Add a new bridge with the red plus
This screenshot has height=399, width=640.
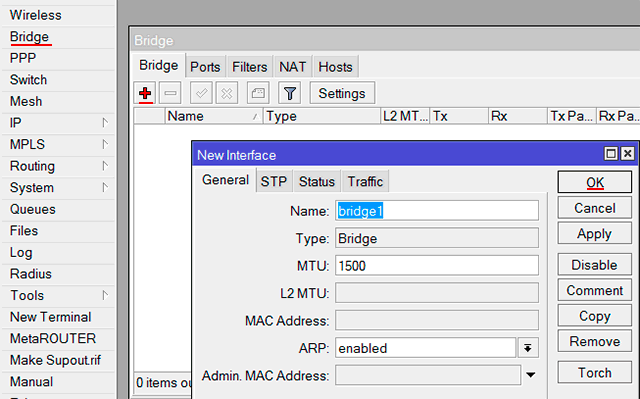[x=145, y=93]
